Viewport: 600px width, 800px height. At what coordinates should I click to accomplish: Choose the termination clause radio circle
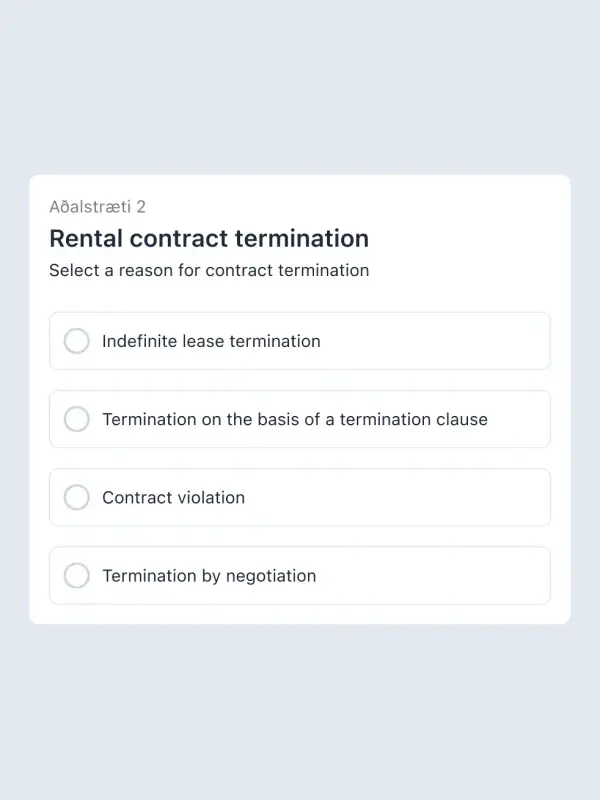pos(77,419)
